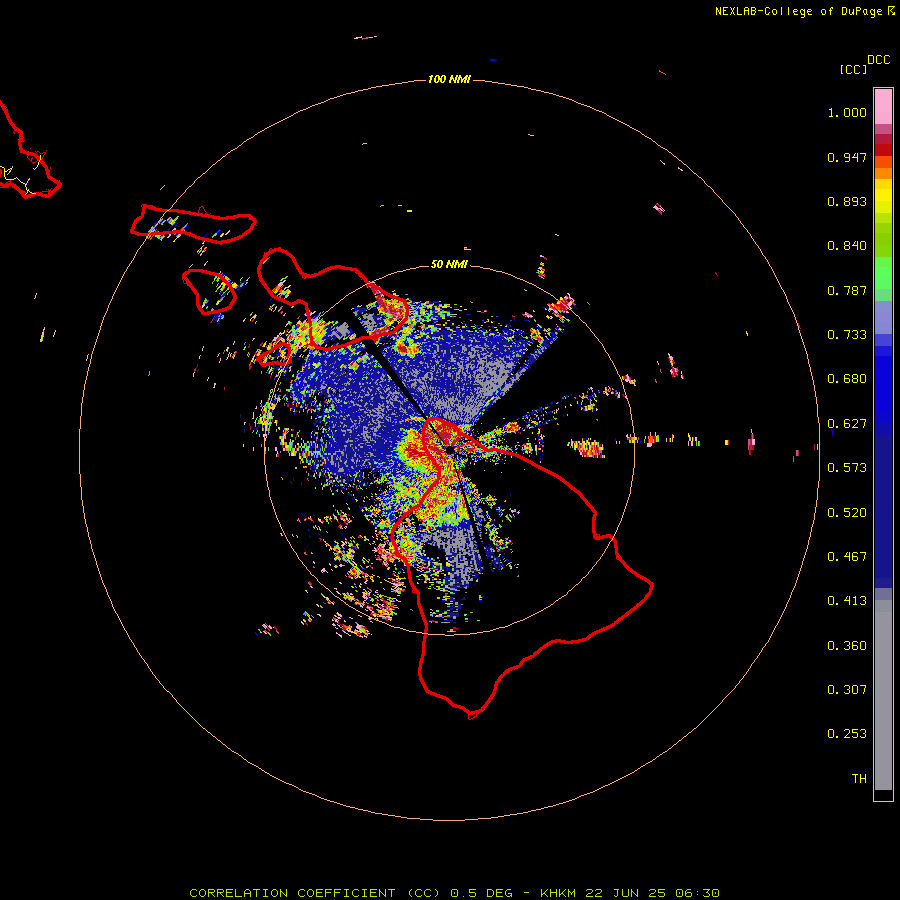Click the 06:30 time in caption
This screenshot has width=900, height=900.
(697, 893)
